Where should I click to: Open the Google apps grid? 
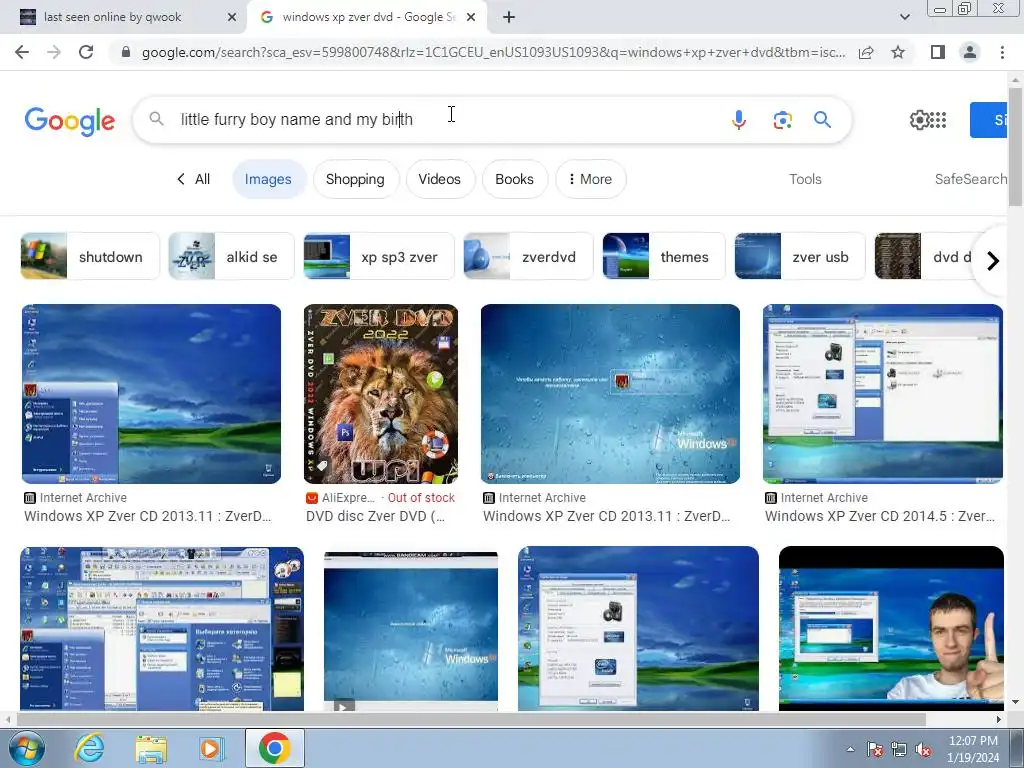[938, 120]
